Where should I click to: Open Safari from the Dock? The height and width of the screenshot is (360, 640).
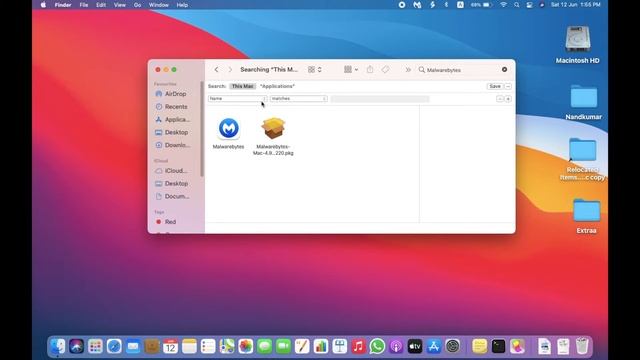(114, 347)
